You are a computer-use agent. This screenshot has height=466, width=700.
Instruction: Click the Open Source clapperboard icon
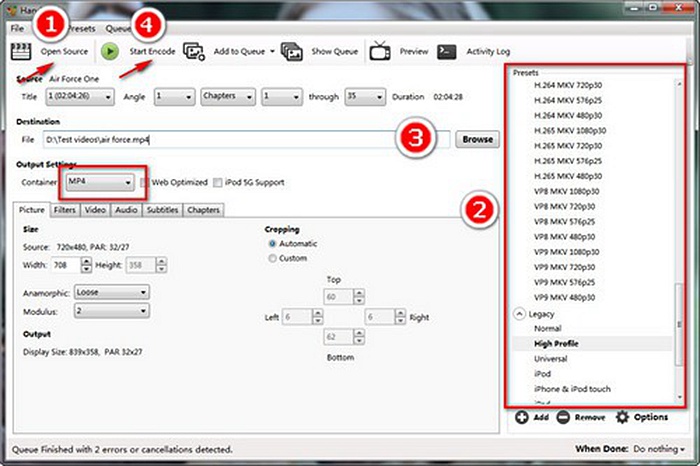tap(21, 51)
